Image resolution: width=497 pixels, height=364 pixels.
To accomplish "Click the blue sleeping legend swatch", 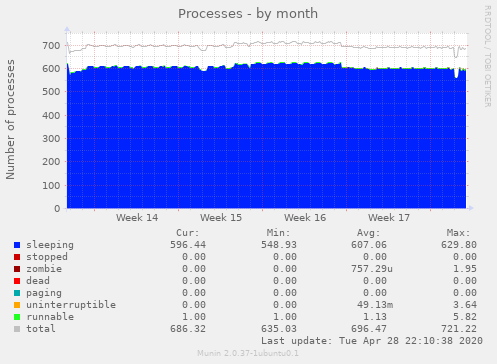I will 17,245.
